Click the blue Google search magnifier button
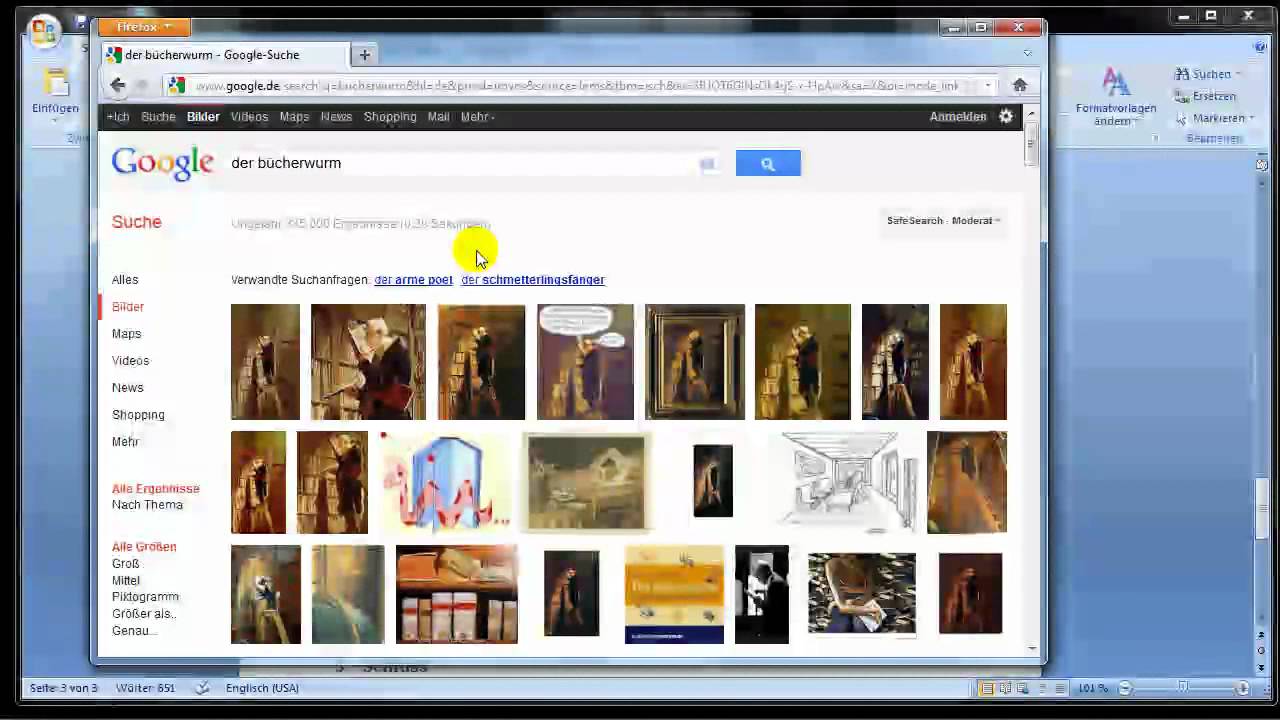The height and width of the screenshot is (720, 1280). 768,164
